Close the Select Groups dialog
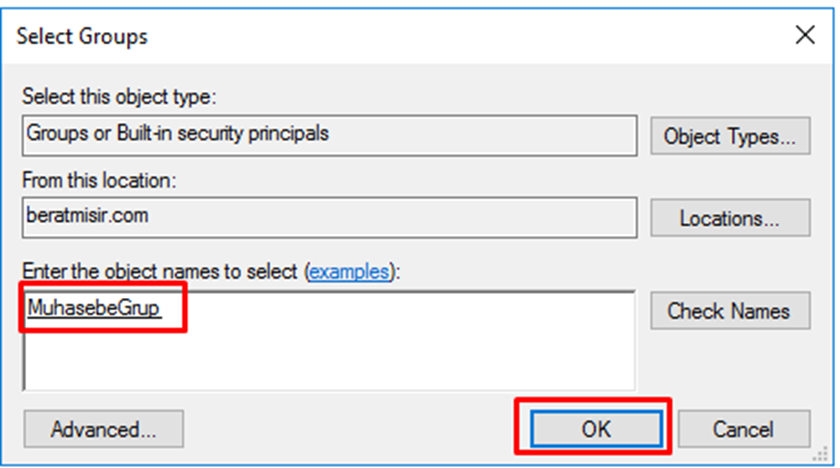840x468 pixels. click(x=805, y=37)
